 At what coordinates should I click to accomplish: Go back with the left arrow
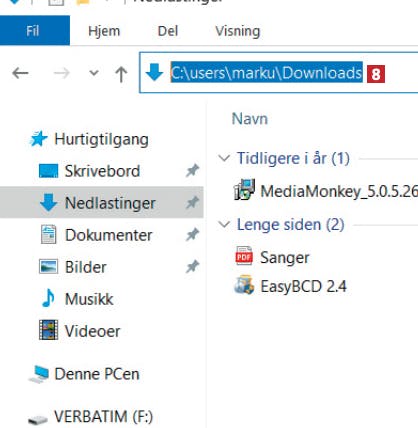tap(20, 73)
